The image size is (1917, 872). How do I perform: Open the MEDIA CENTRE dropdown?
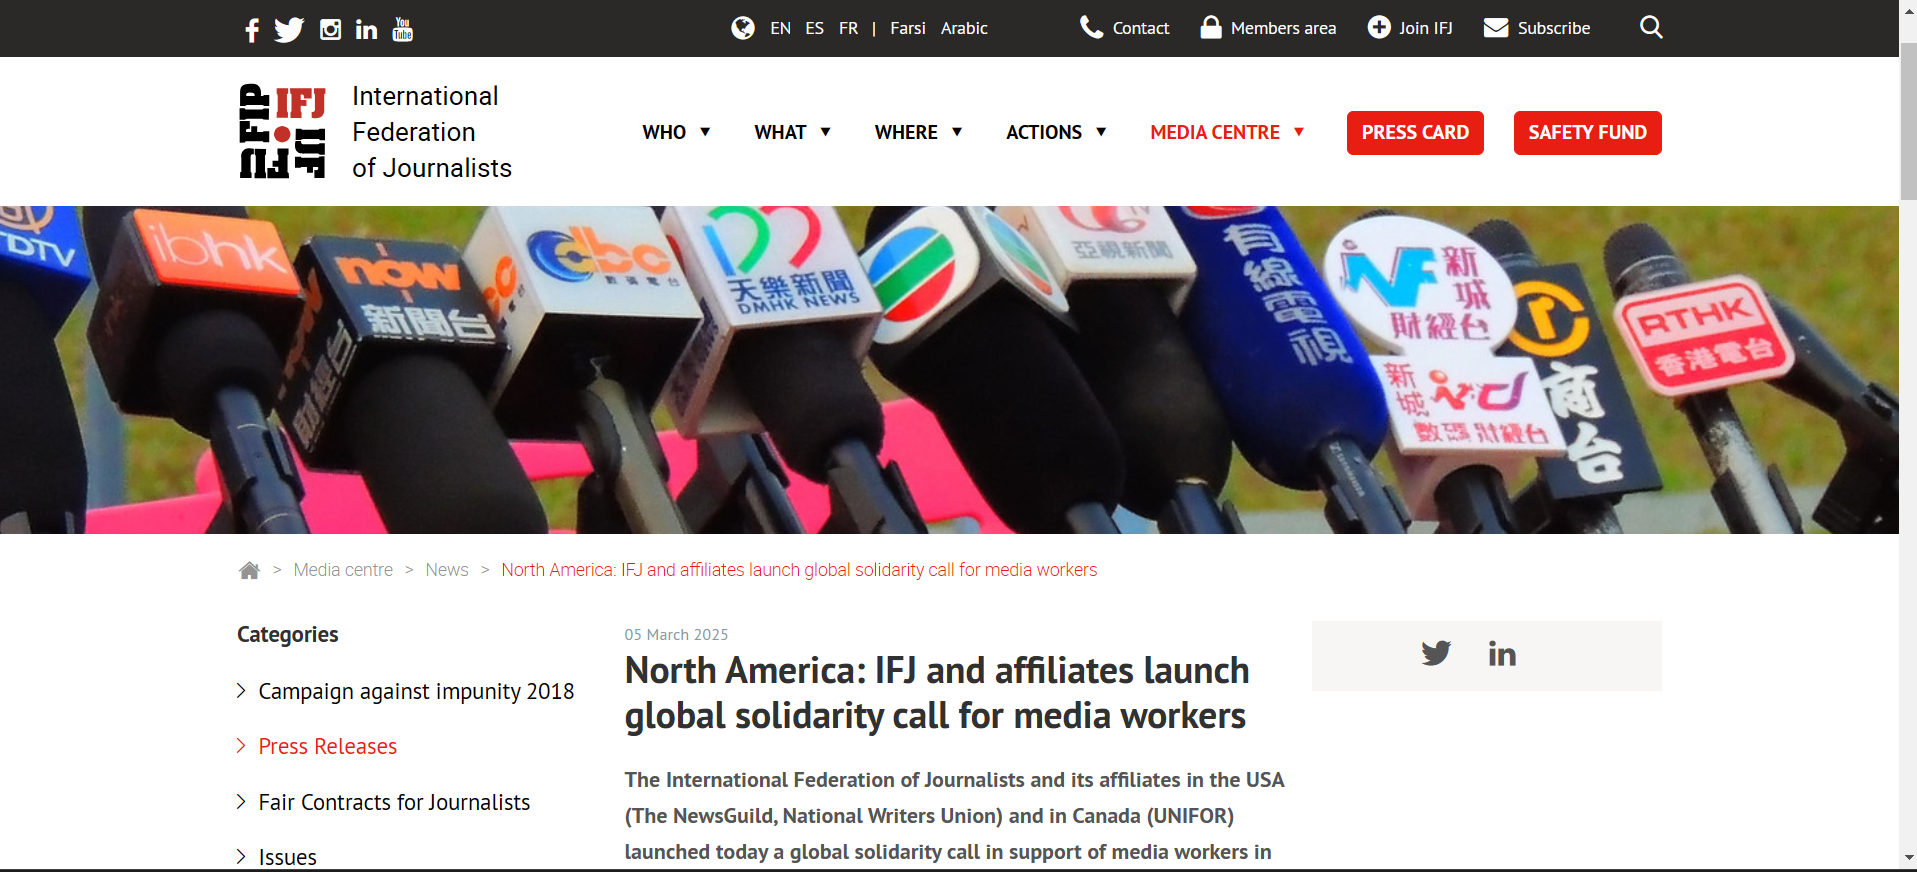[1227, 132]
